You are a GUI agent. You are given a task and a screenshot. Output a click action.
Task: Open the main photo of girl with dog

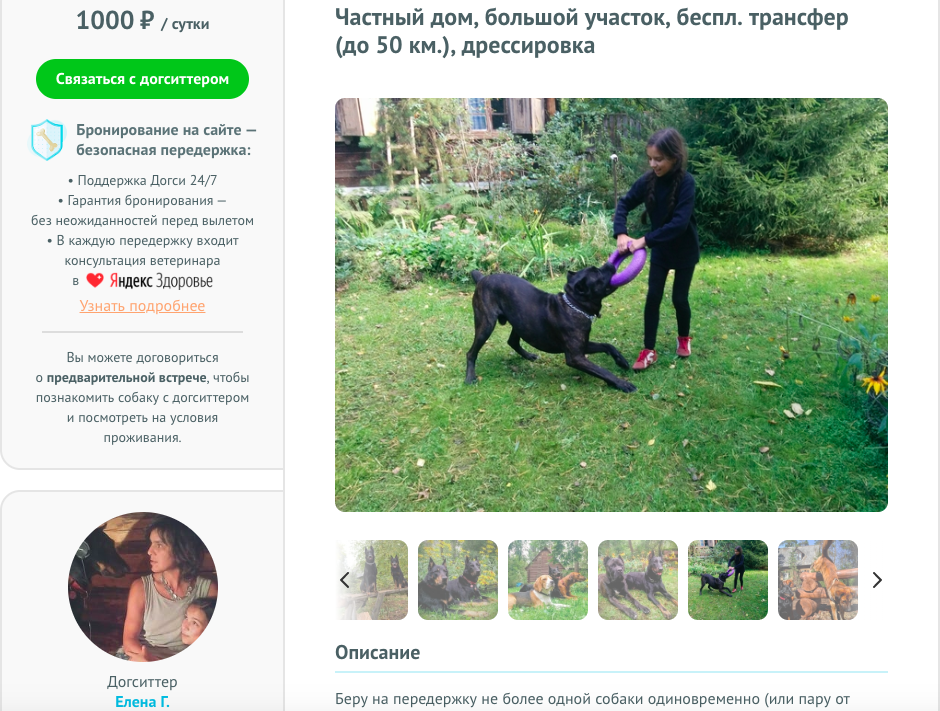[611, 305]
